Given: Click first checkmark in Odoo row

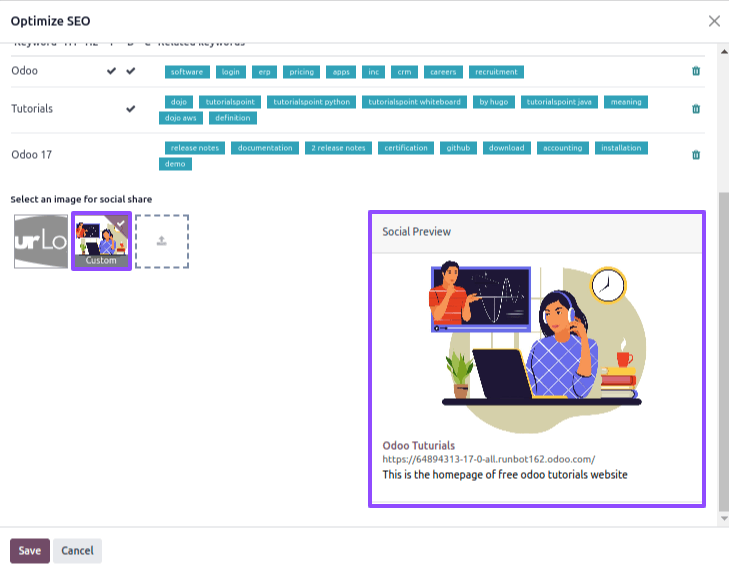Looking at the screenshot, I should point(111,71).
